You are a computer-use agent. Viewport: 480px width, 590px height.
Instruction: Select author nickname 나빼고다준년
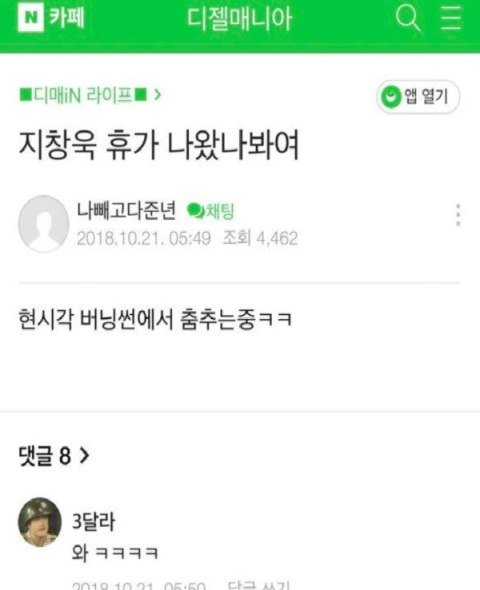[126, 210]
